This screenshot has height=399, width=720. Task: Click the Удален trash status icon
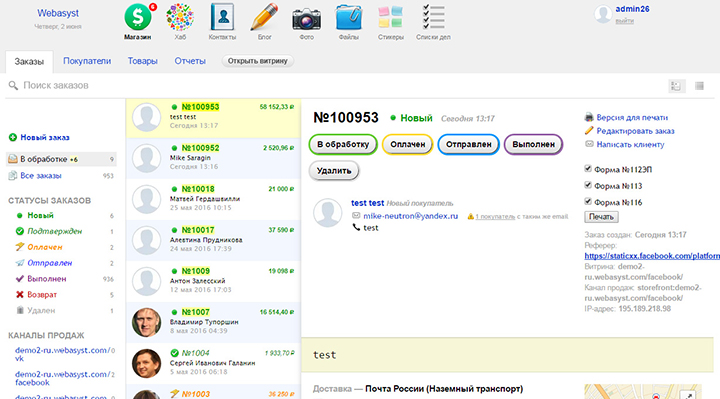point(20,310)
